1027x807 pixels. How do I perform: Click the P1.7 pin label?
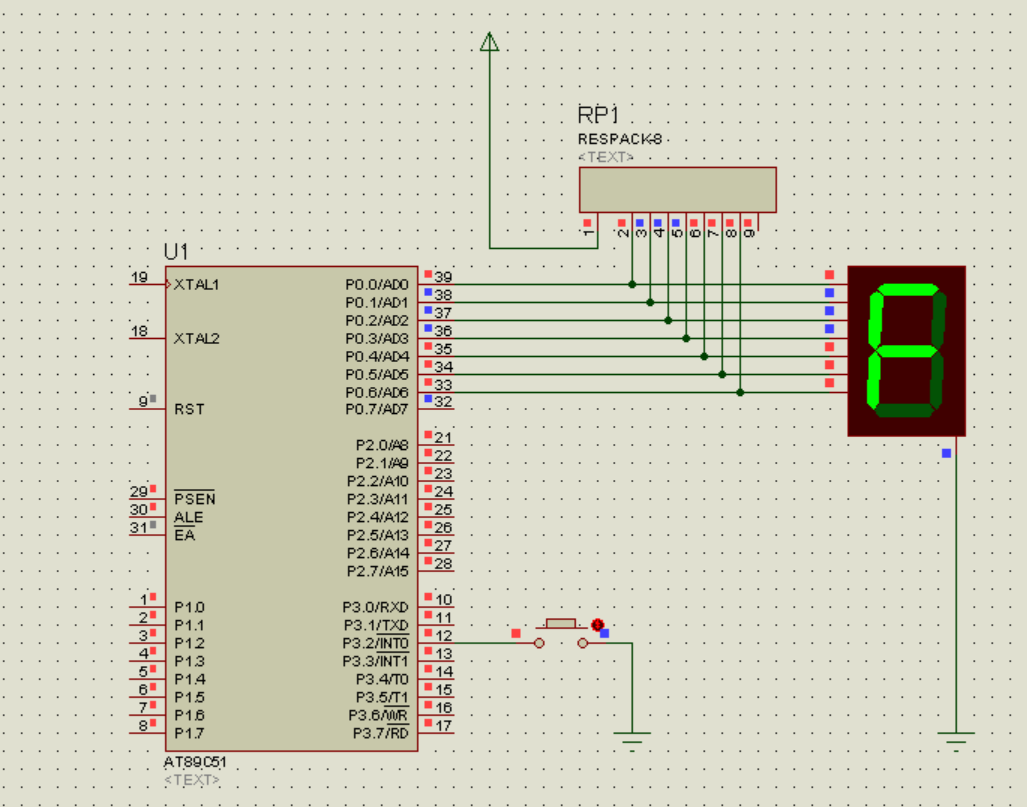coord(189,733)
